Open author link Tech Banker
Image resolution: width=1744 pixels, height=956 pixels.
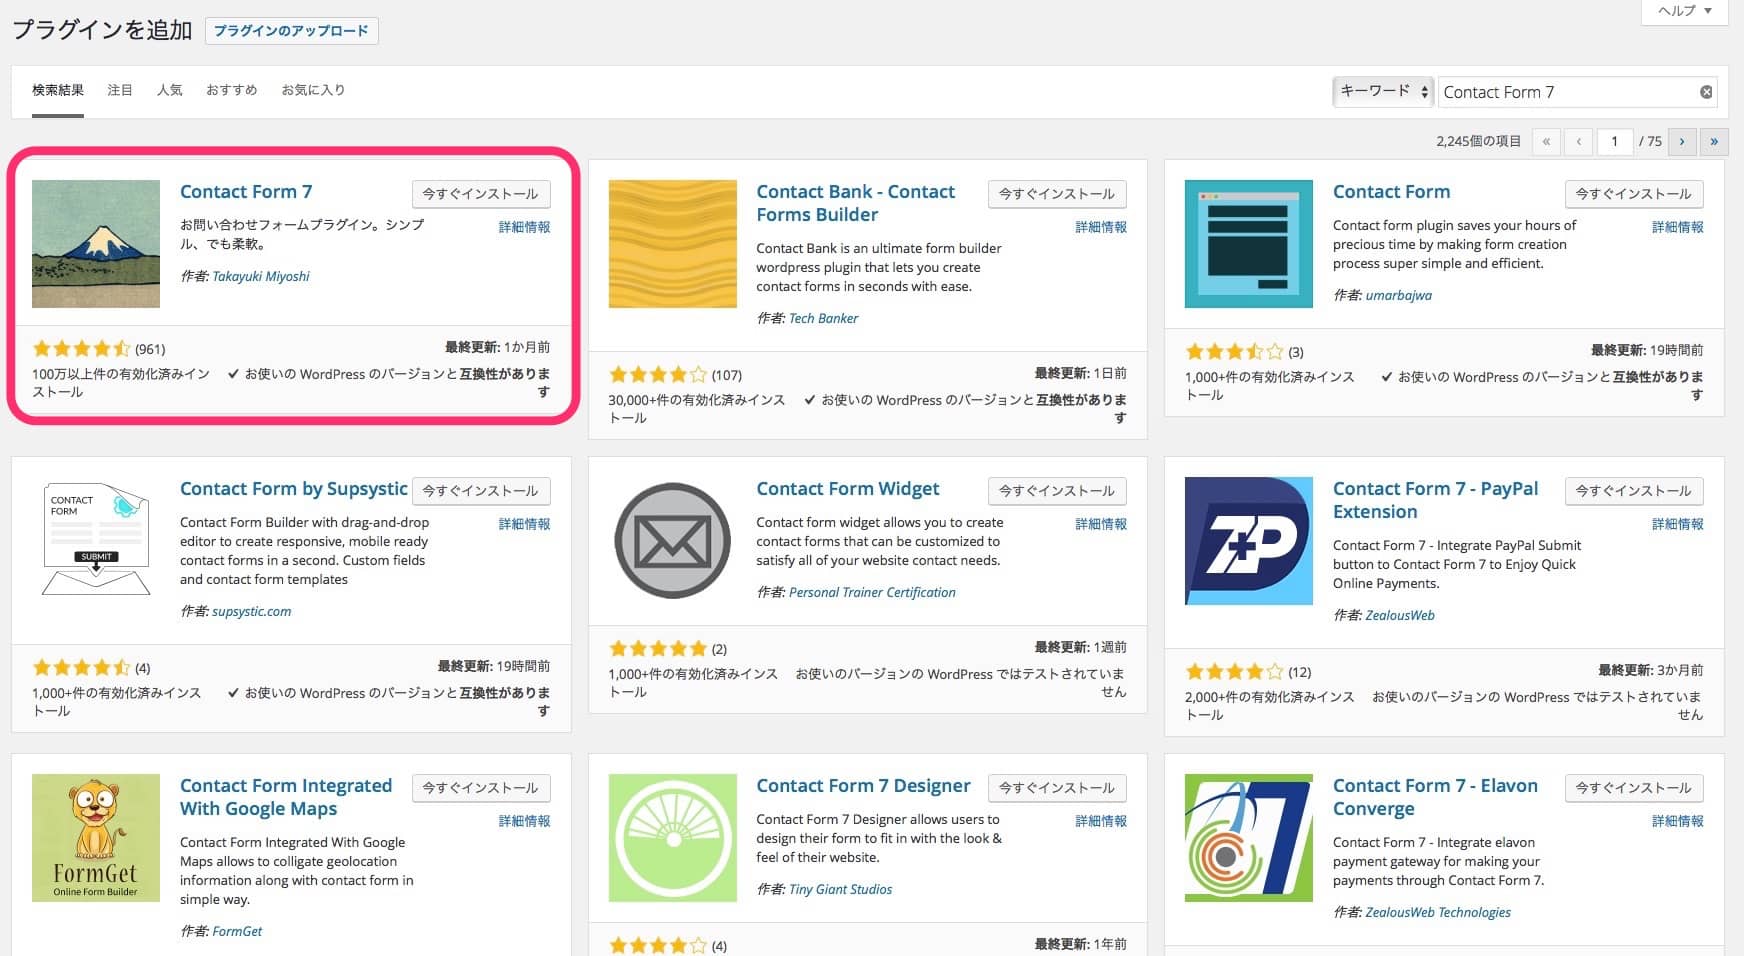coord(824,318)
